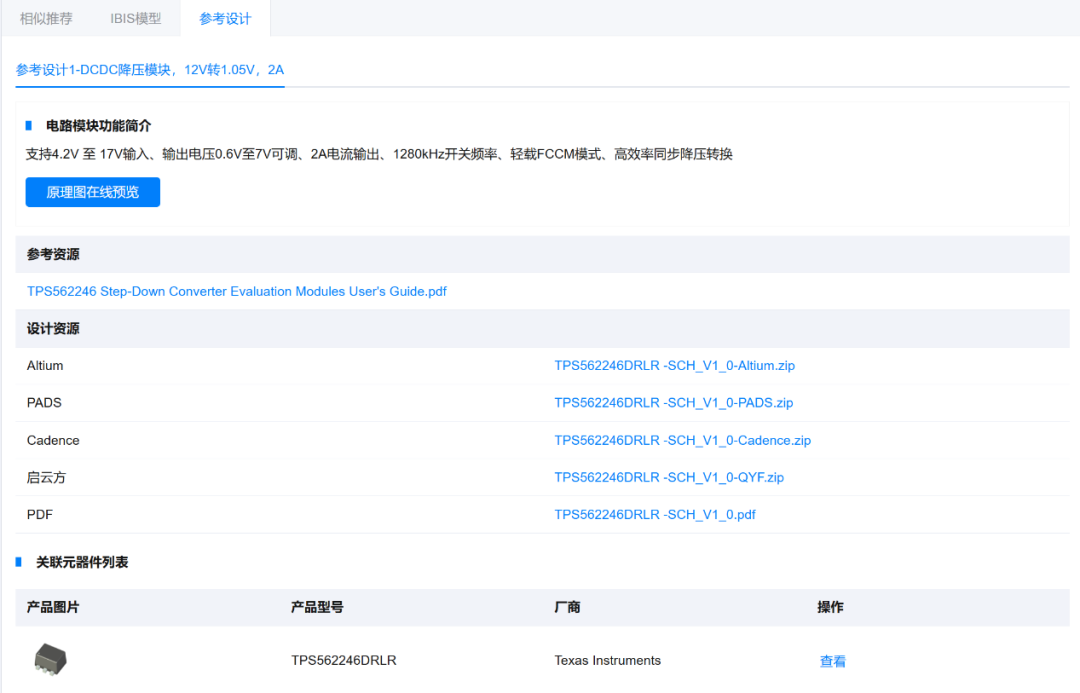Viewport: 1080px width, 693px height.
Task: Select the 参考设计1-DCDC降压模块 sub-tab
Action: (150, 70)
